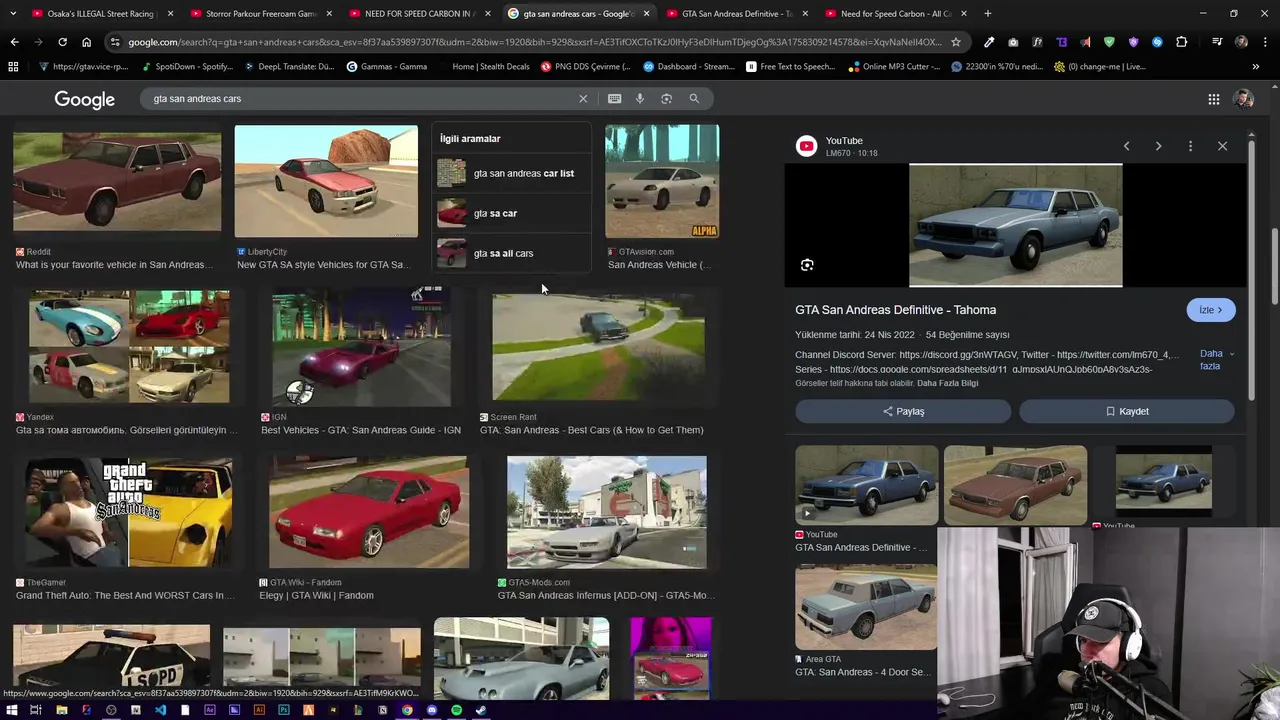The width and height of the screenshot is (1280, 720).
Task: Go back with the browser back arrow
Action: click(x=14, y=42)
